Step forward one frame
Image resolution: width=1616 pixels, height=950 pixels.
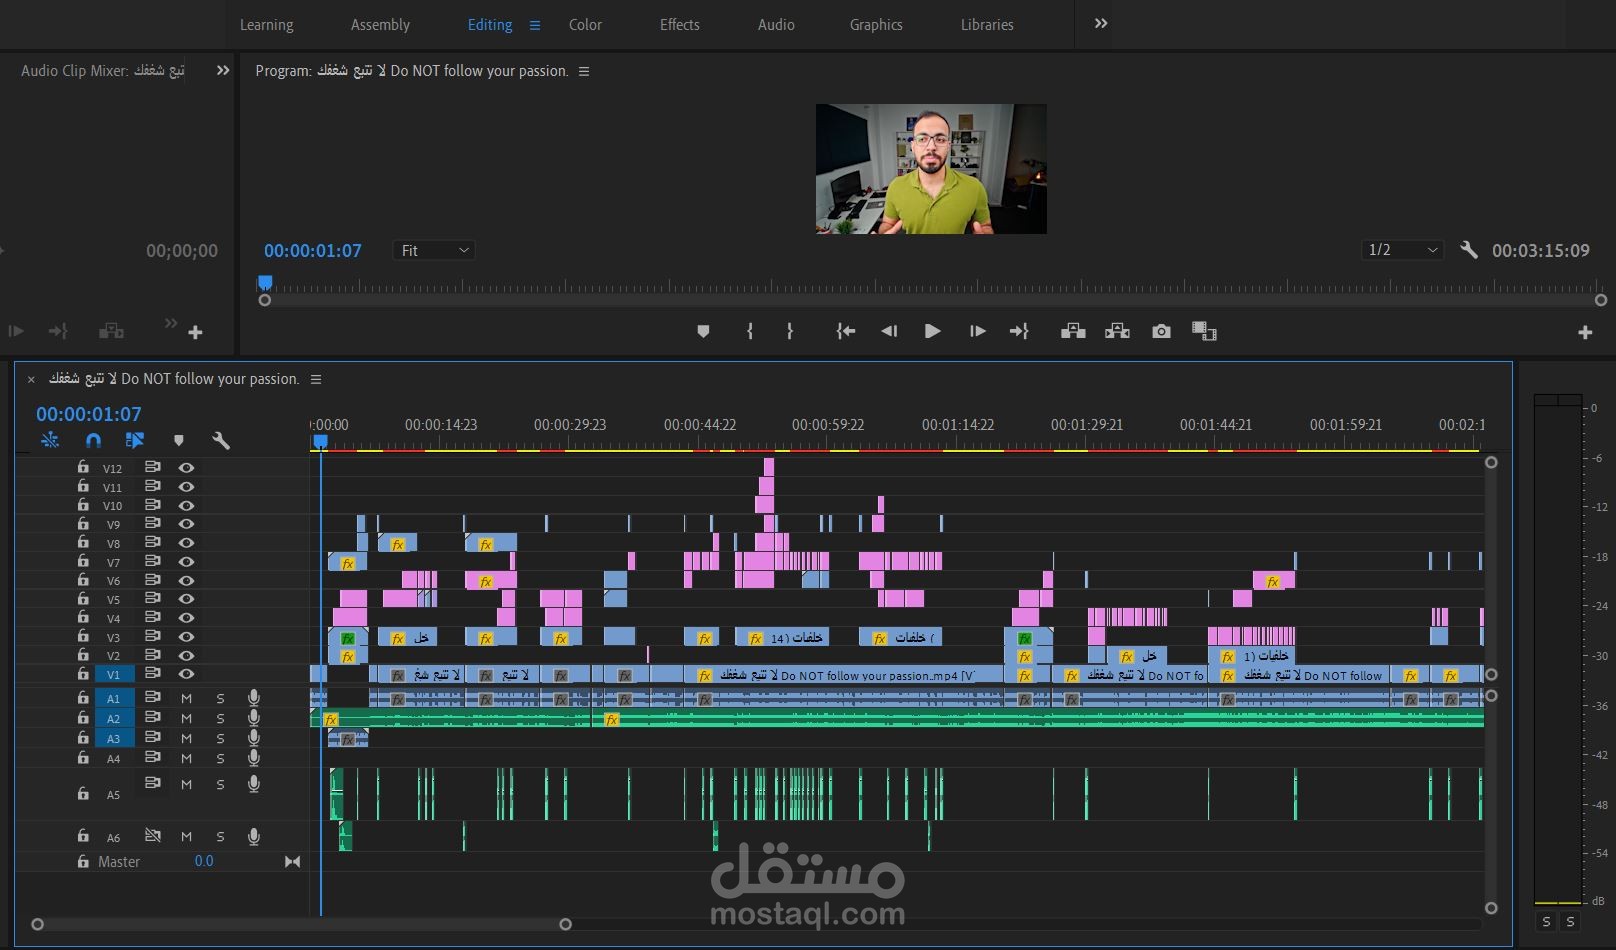tap(977, 332)
